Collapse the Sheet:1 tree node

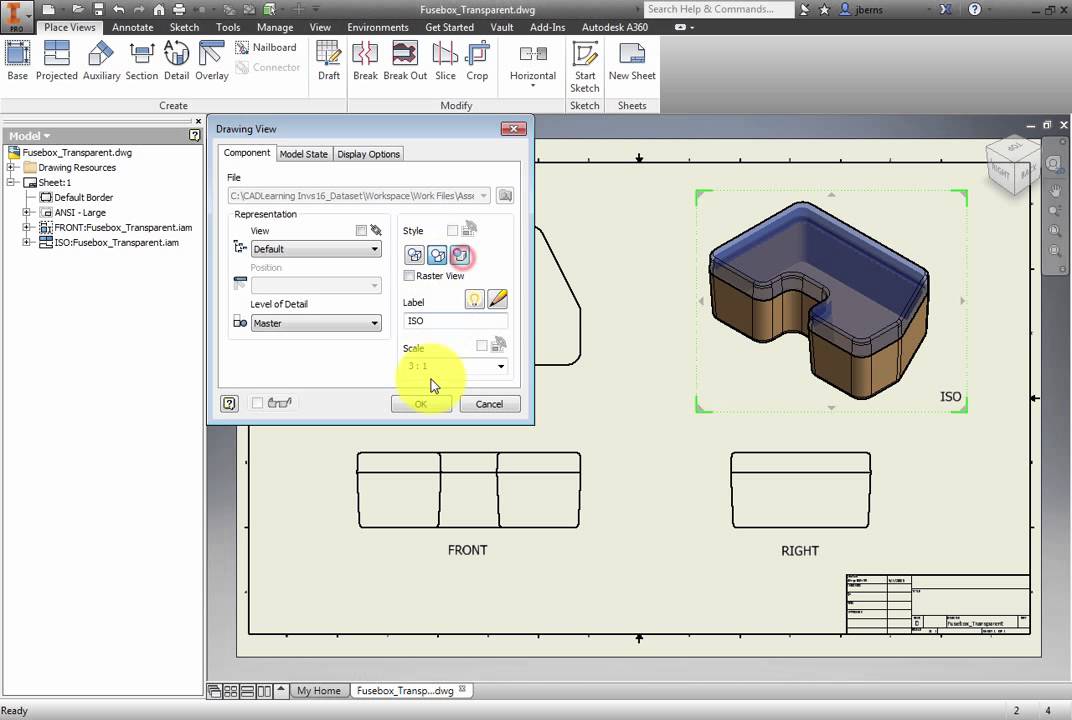11,183
